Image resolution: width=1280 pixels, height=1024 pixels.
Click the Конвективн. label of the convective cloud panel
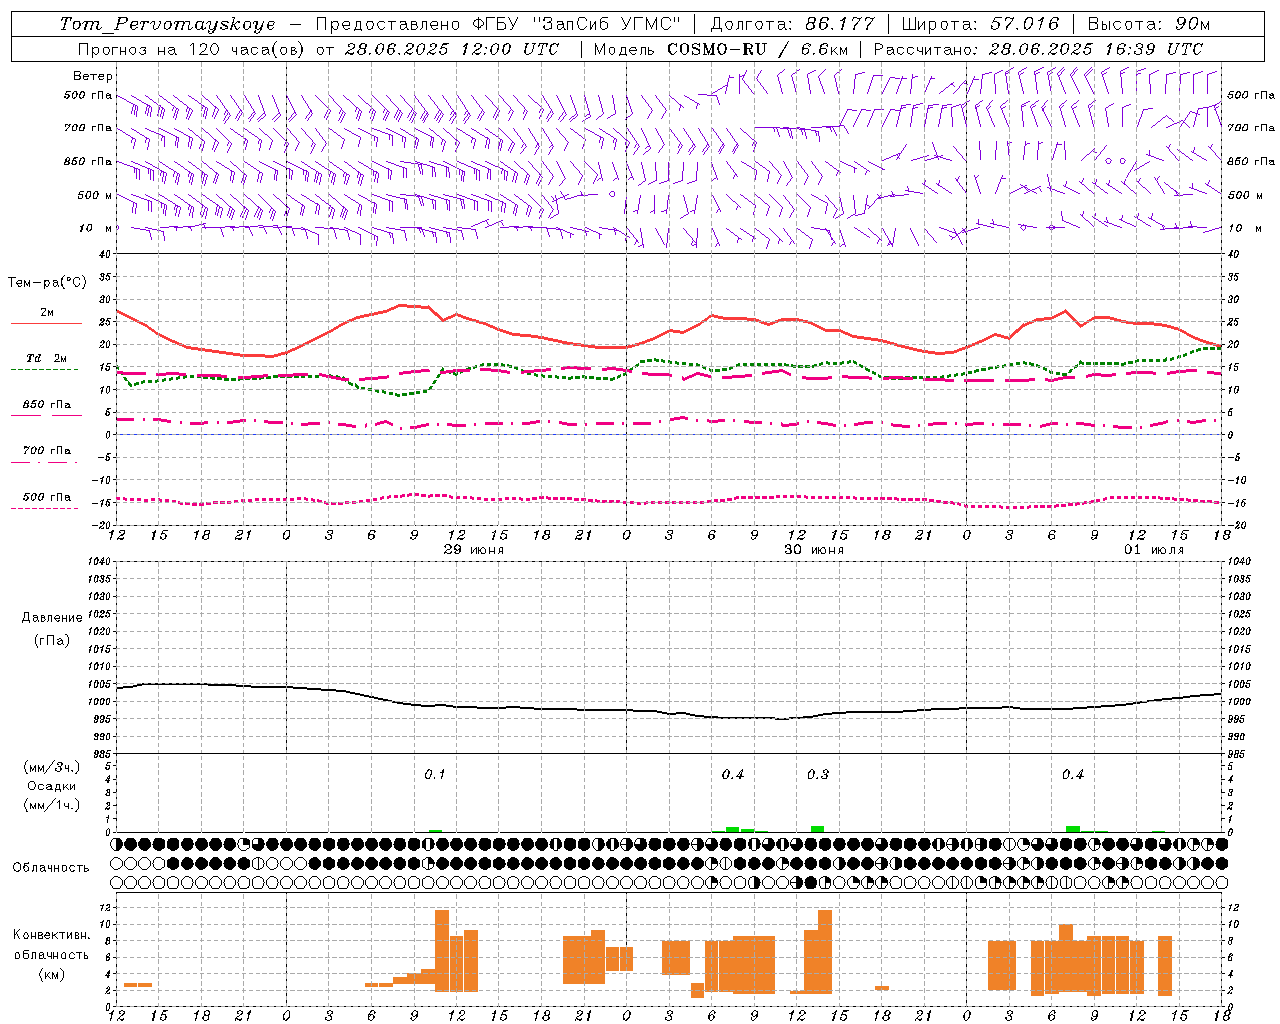52,935
